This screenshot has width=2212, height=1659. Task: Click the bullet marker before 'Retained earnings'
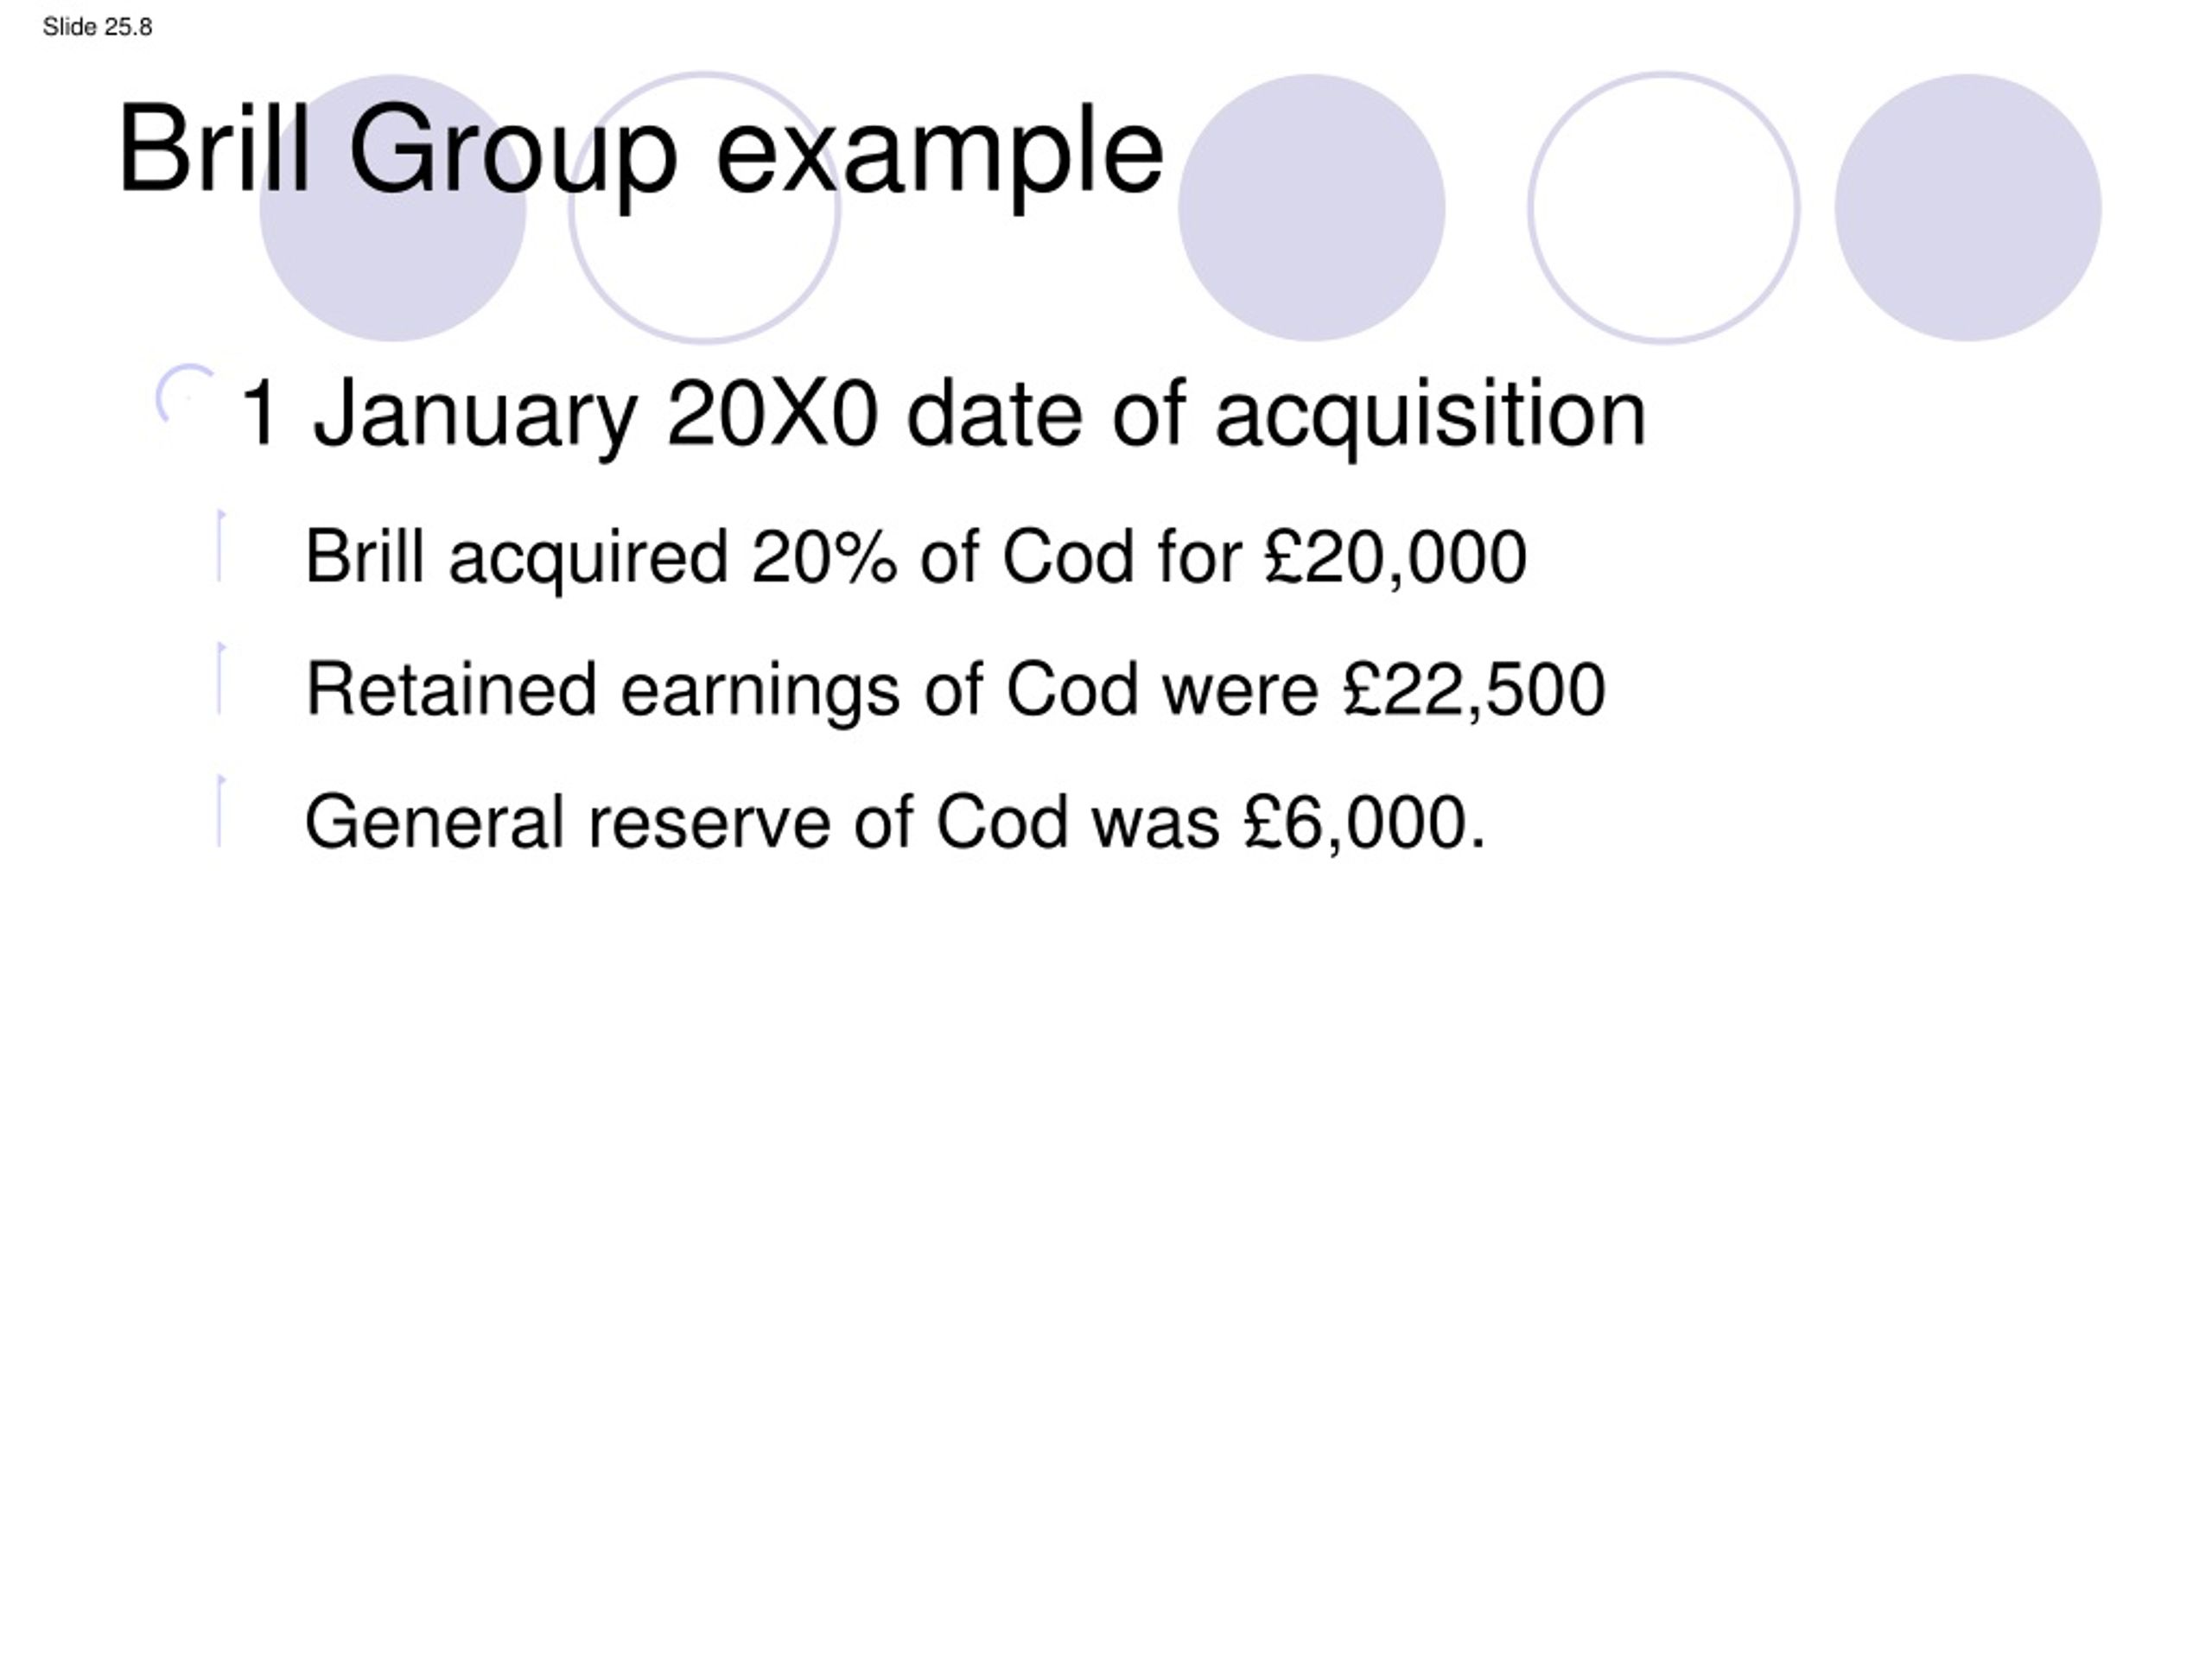pos(221,678)
